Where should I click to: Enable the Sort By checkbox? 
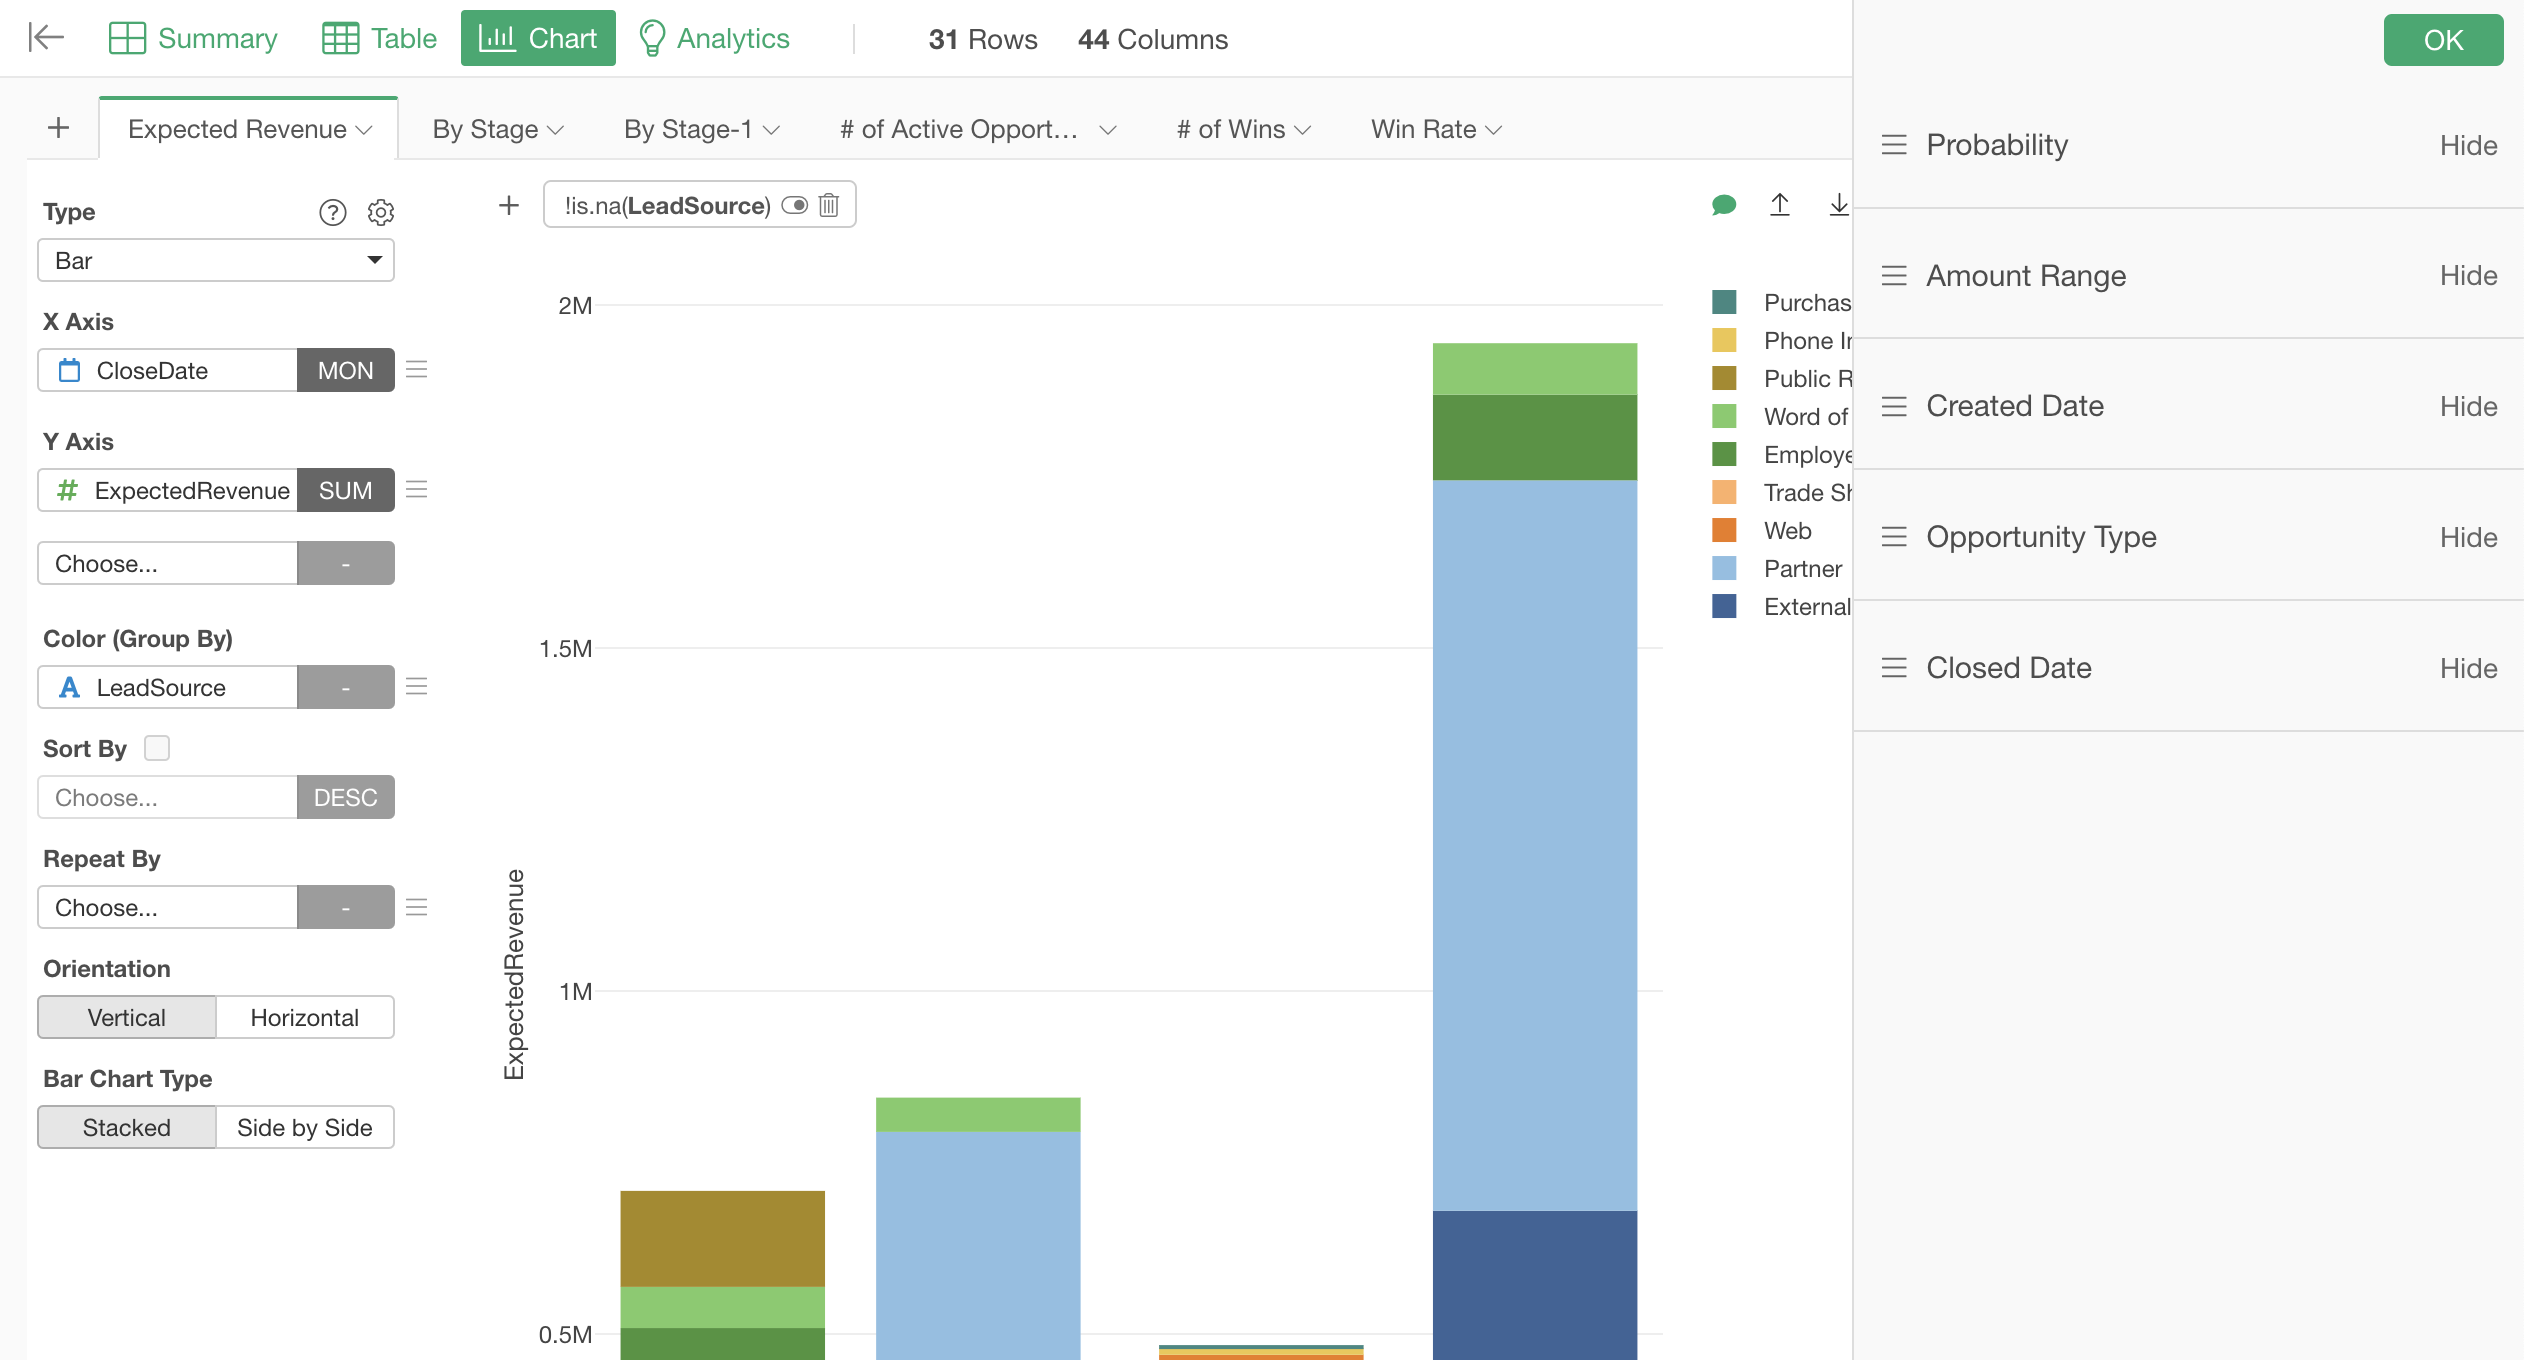click(x=157, y=748)
